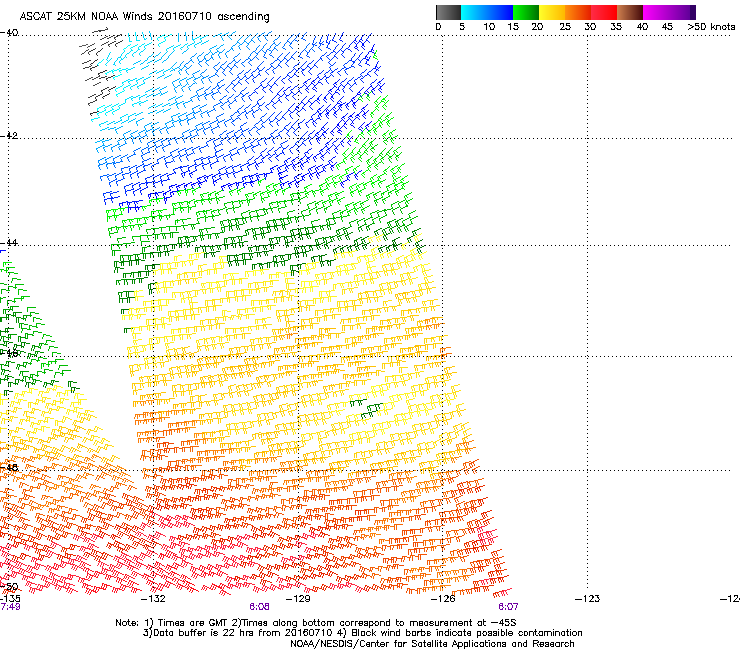
Task: Click the blue 10-15 knots legend color
Action: click(x=500, y=12)
